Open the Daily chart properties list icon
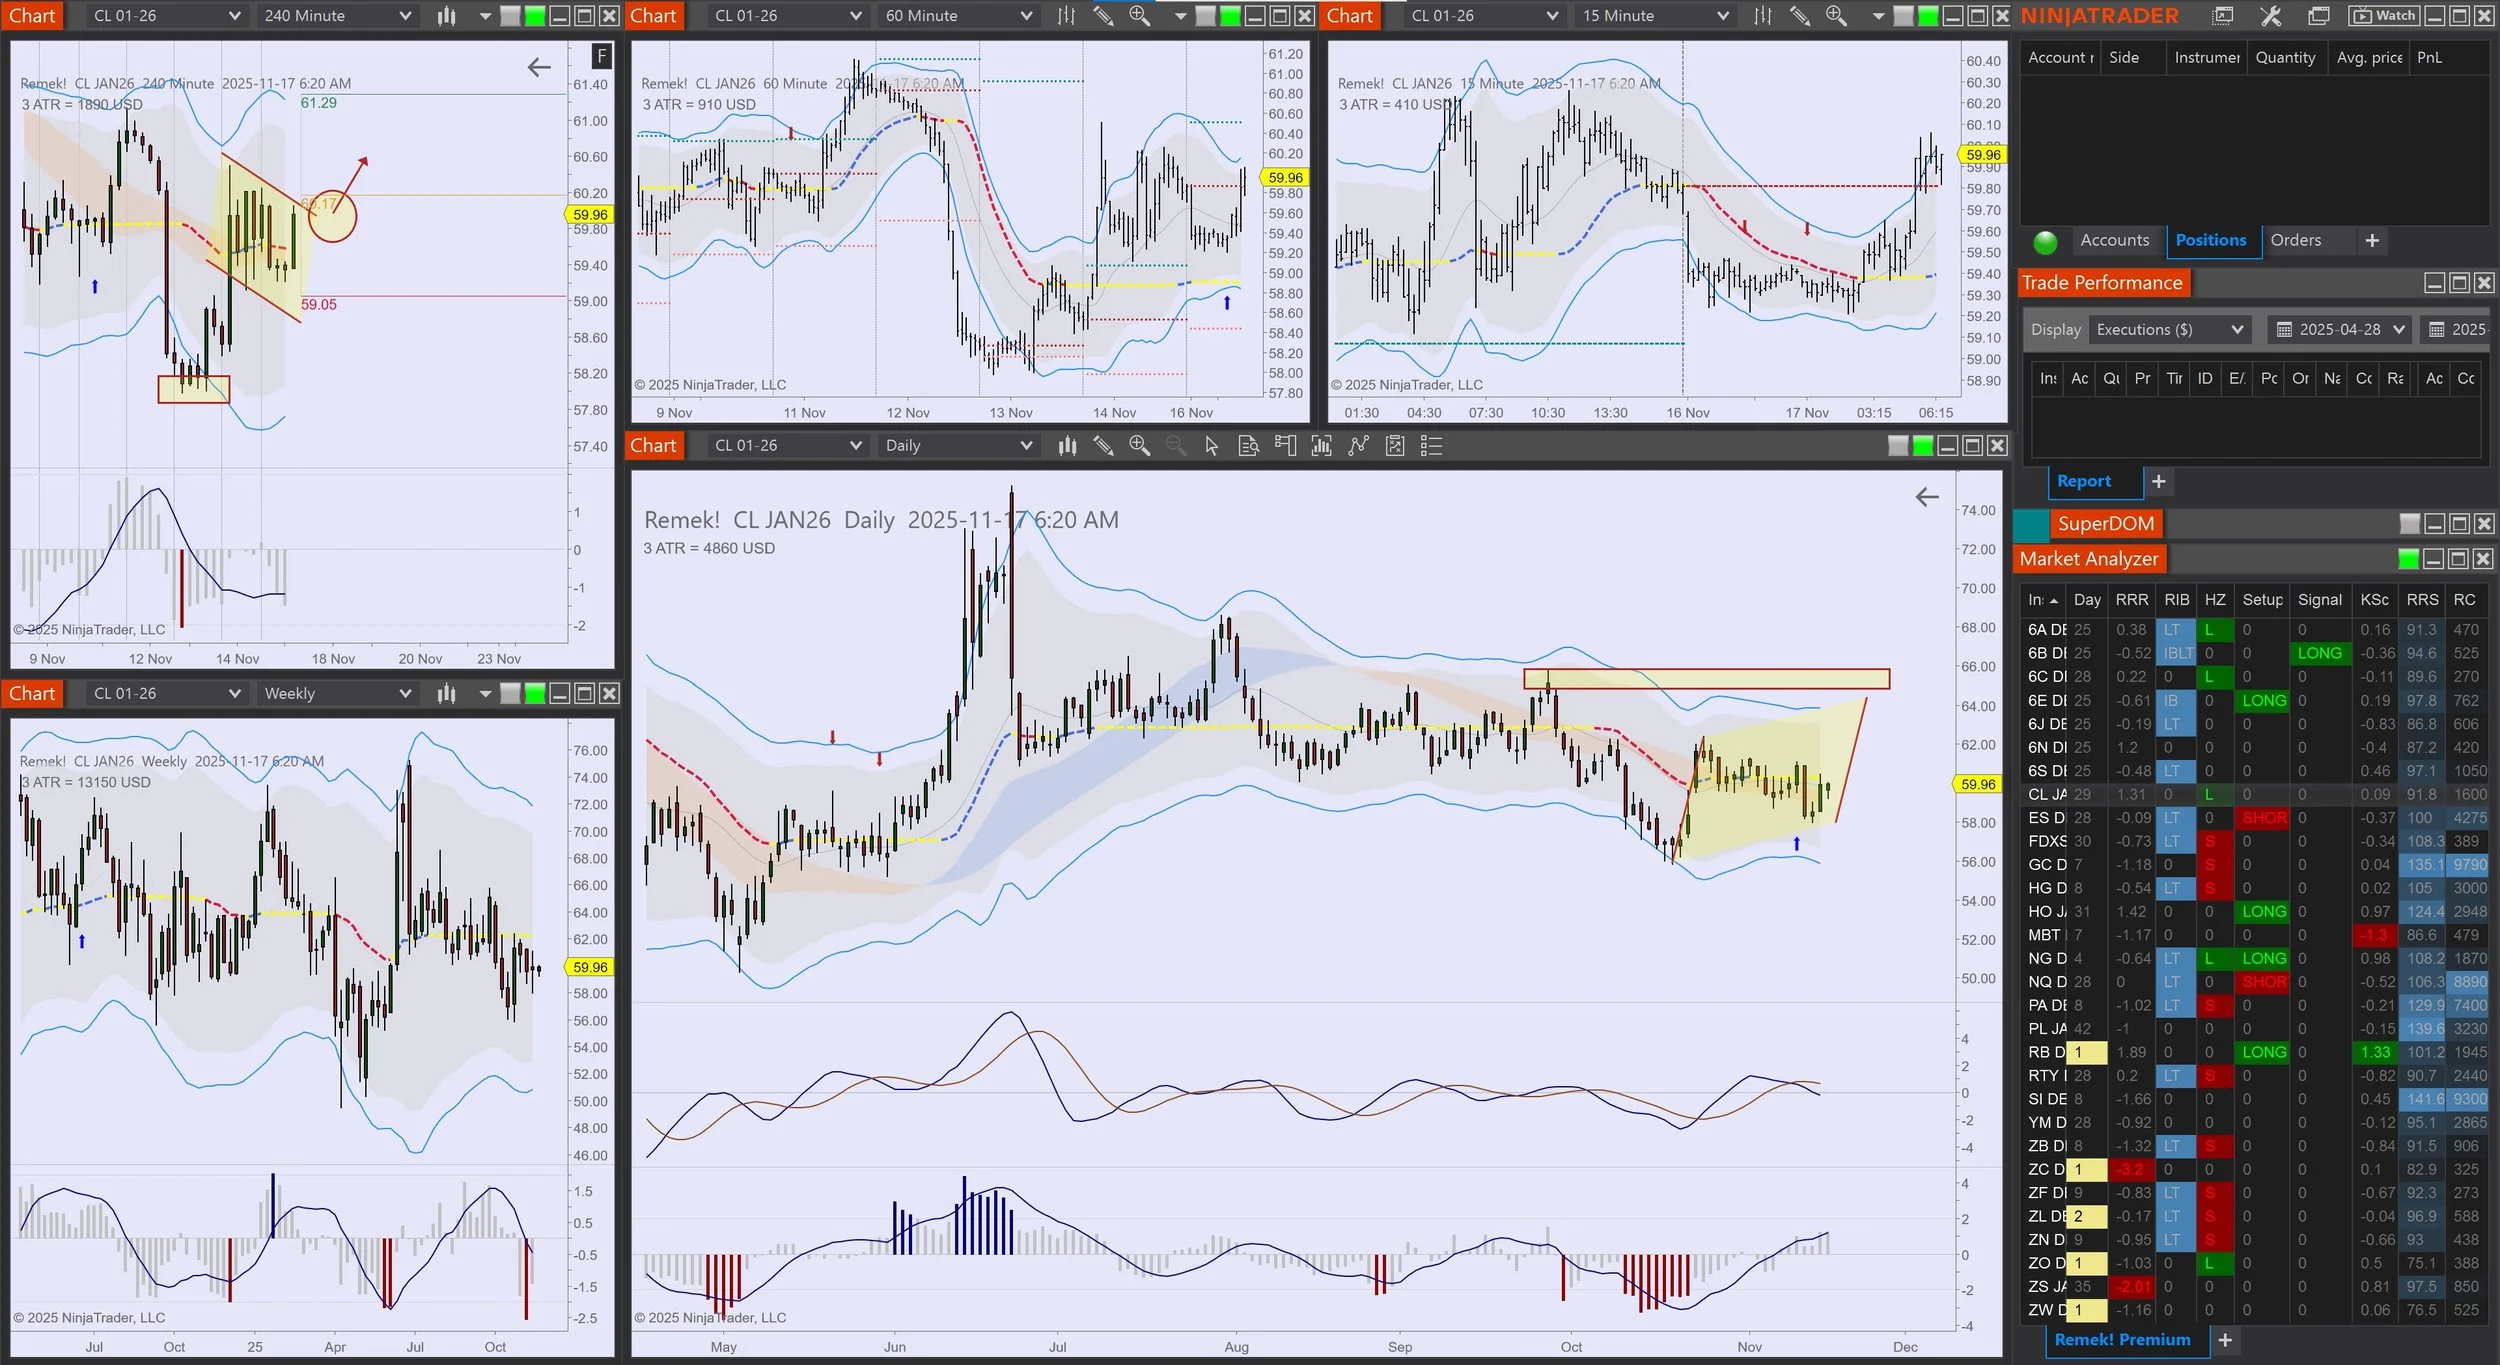The image size is (2500, 1365). pos(1431,446)
